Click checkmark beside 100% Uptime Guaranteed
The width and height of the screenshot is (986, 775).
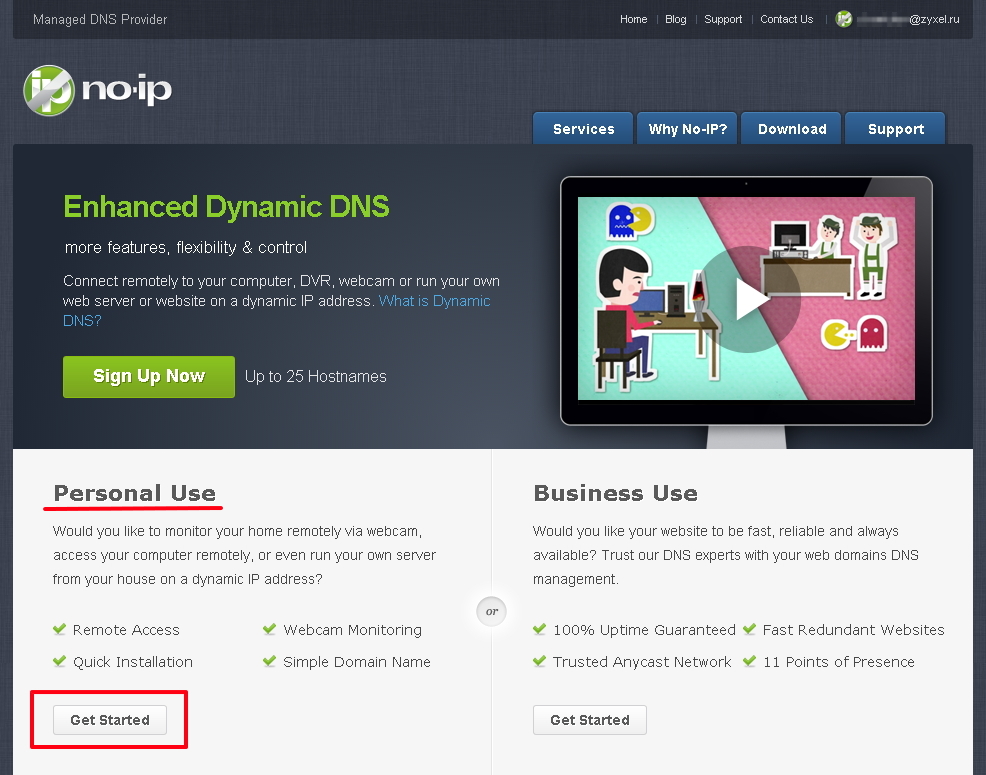tap(540, 630)
